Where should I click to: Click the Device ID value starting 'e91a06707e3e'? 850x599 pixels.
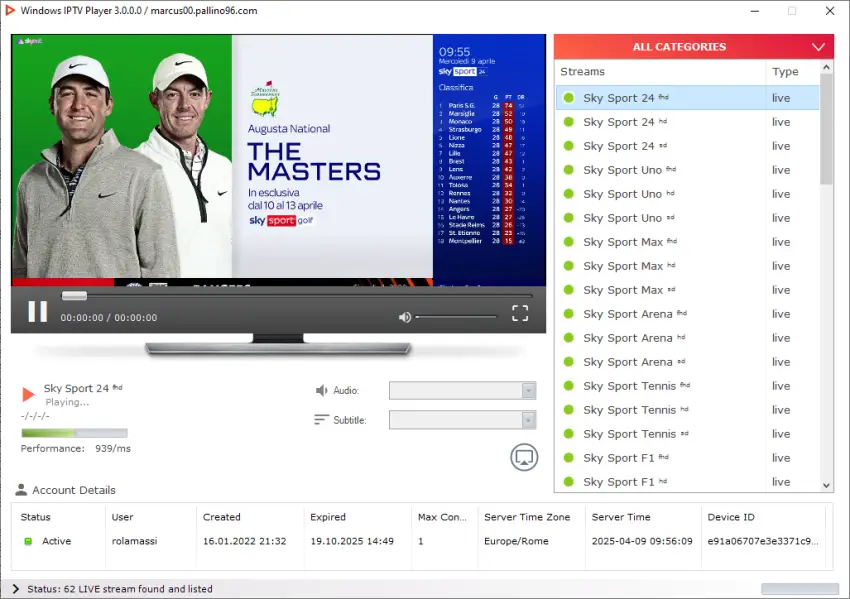[763, 541]
